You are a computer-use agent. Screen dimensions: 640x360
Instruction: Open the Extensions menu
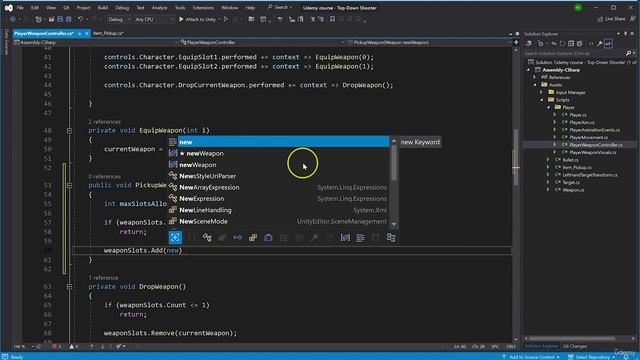click(x=203, y=8)
